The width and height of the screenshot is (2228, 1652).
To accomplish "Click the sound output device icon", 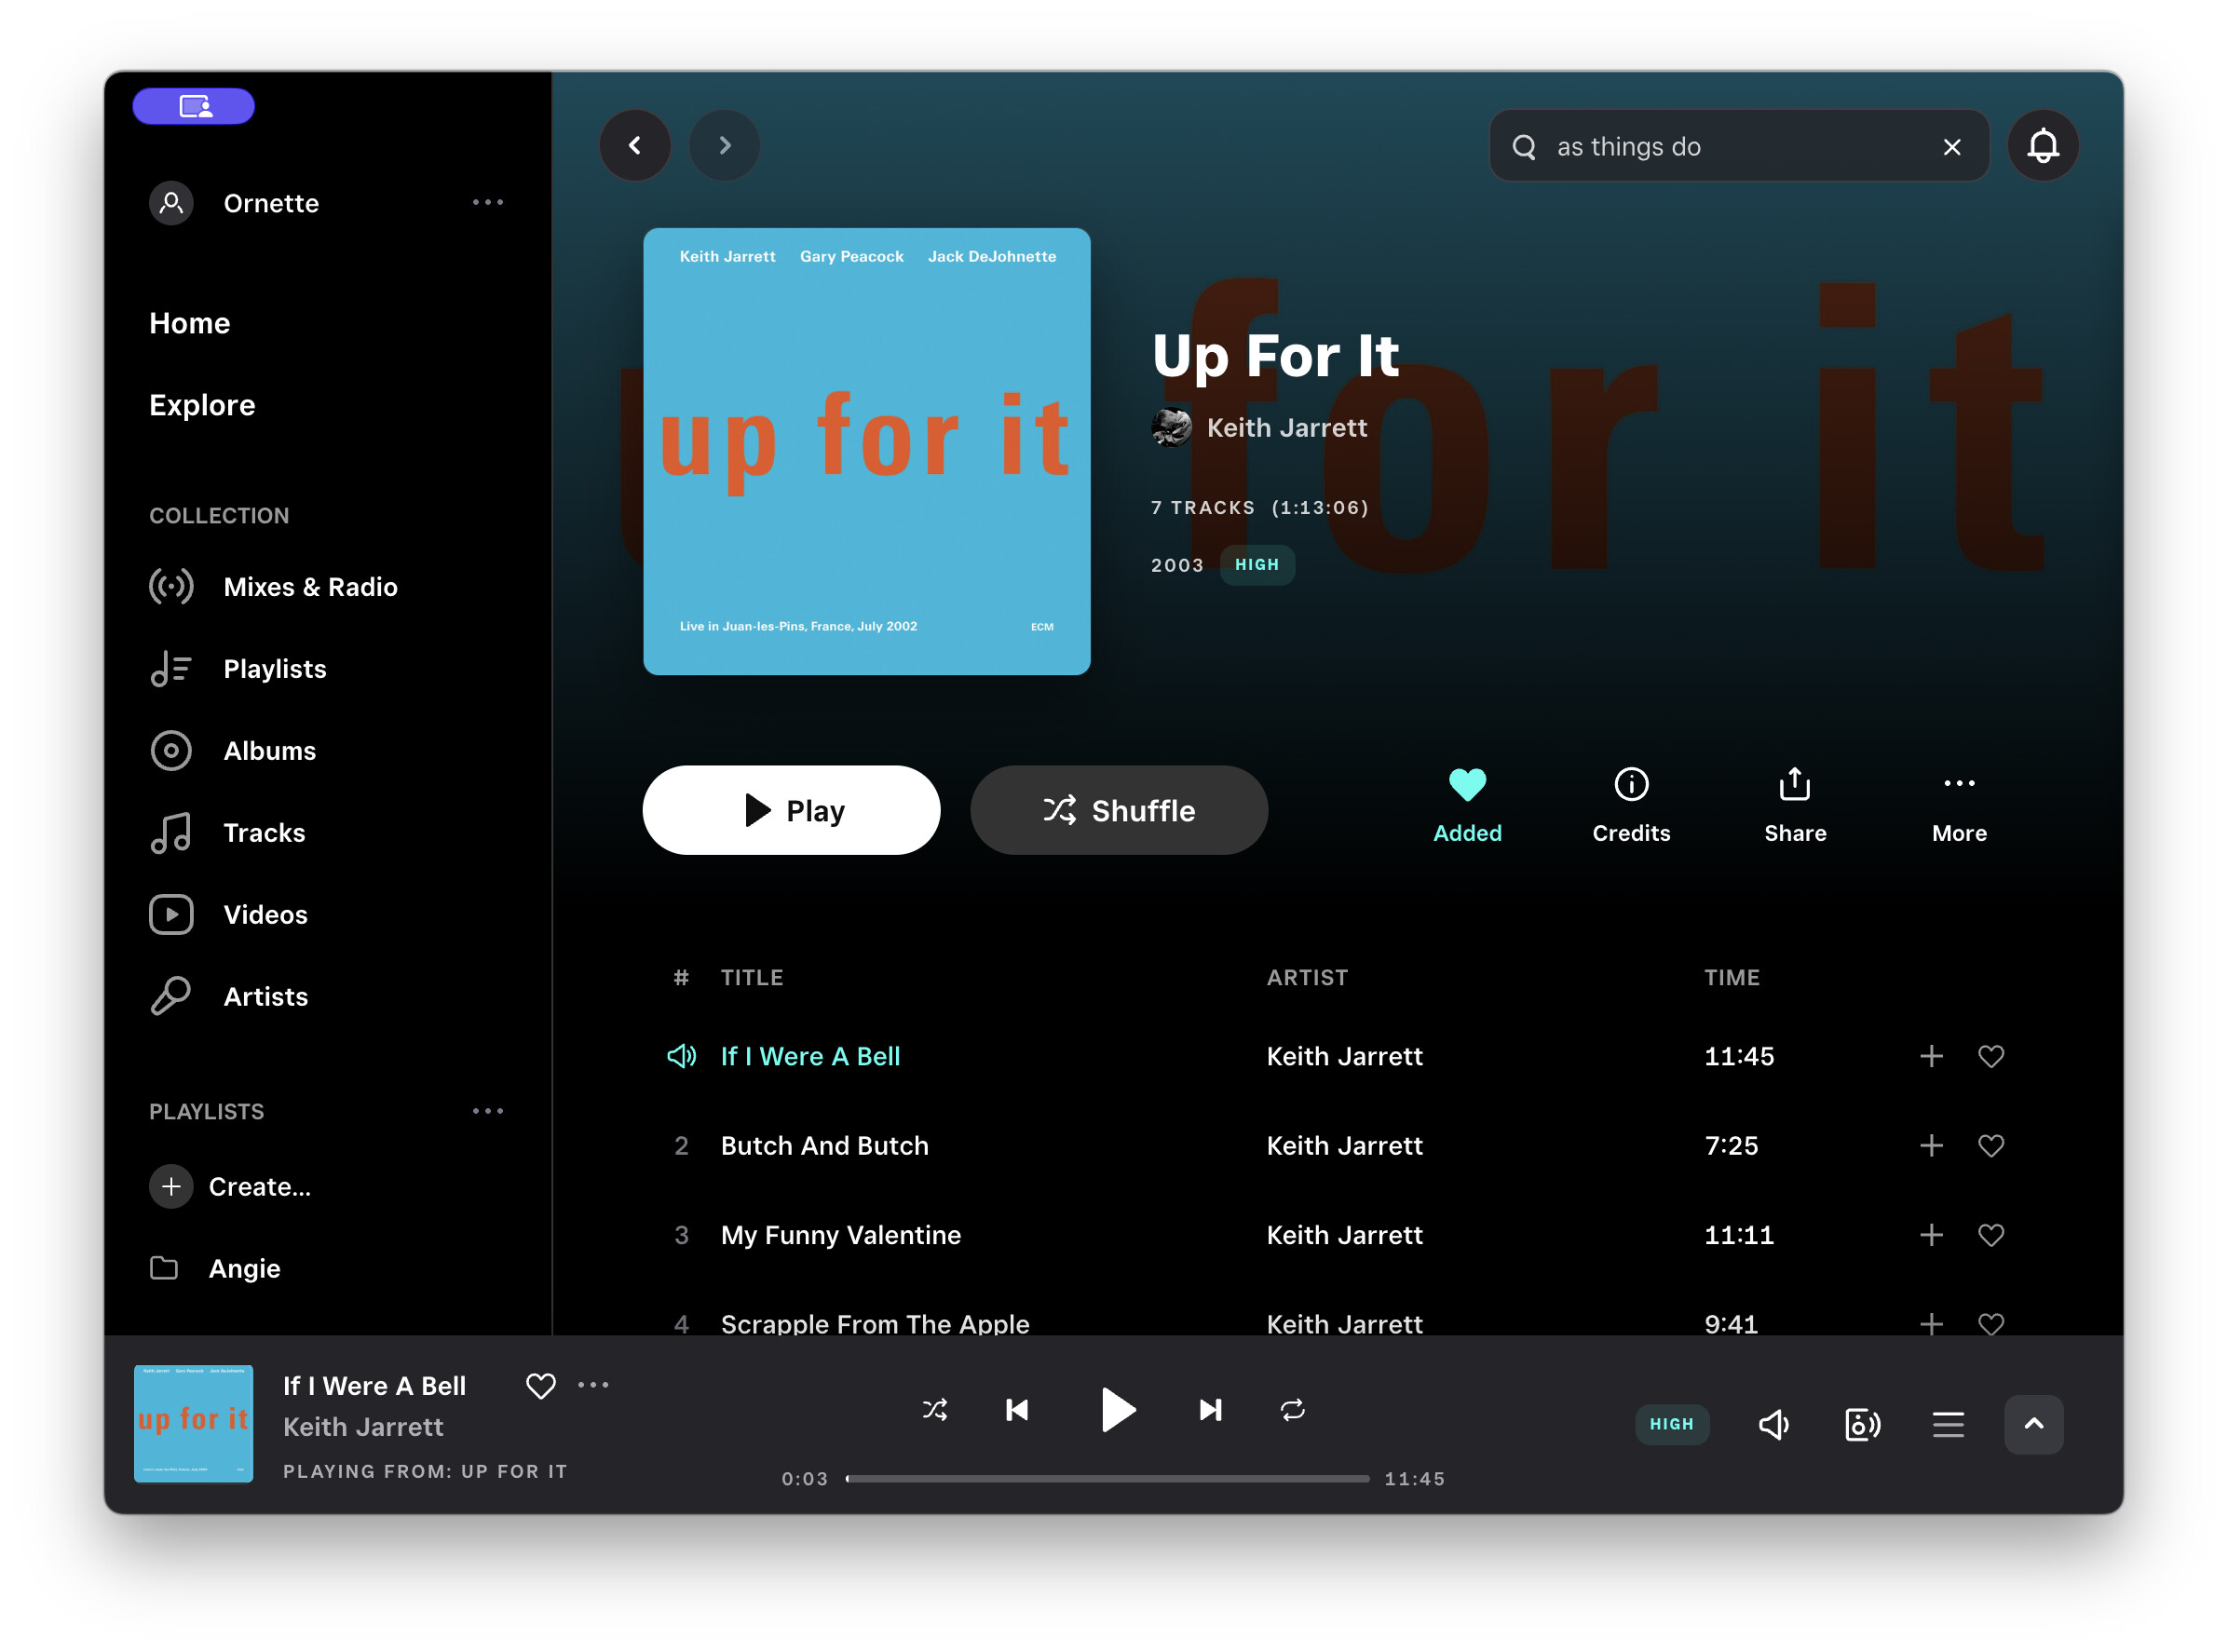I will pos(1861,1424).
